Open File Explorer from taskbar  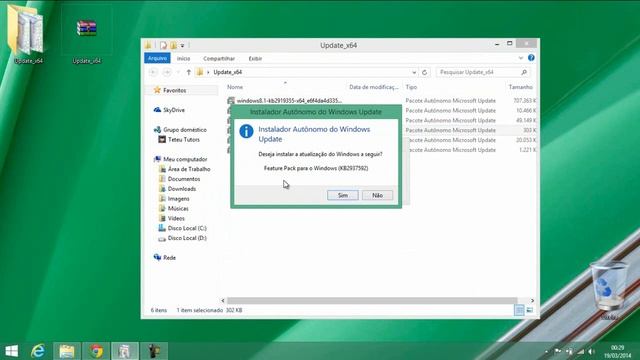coord(67,351)
